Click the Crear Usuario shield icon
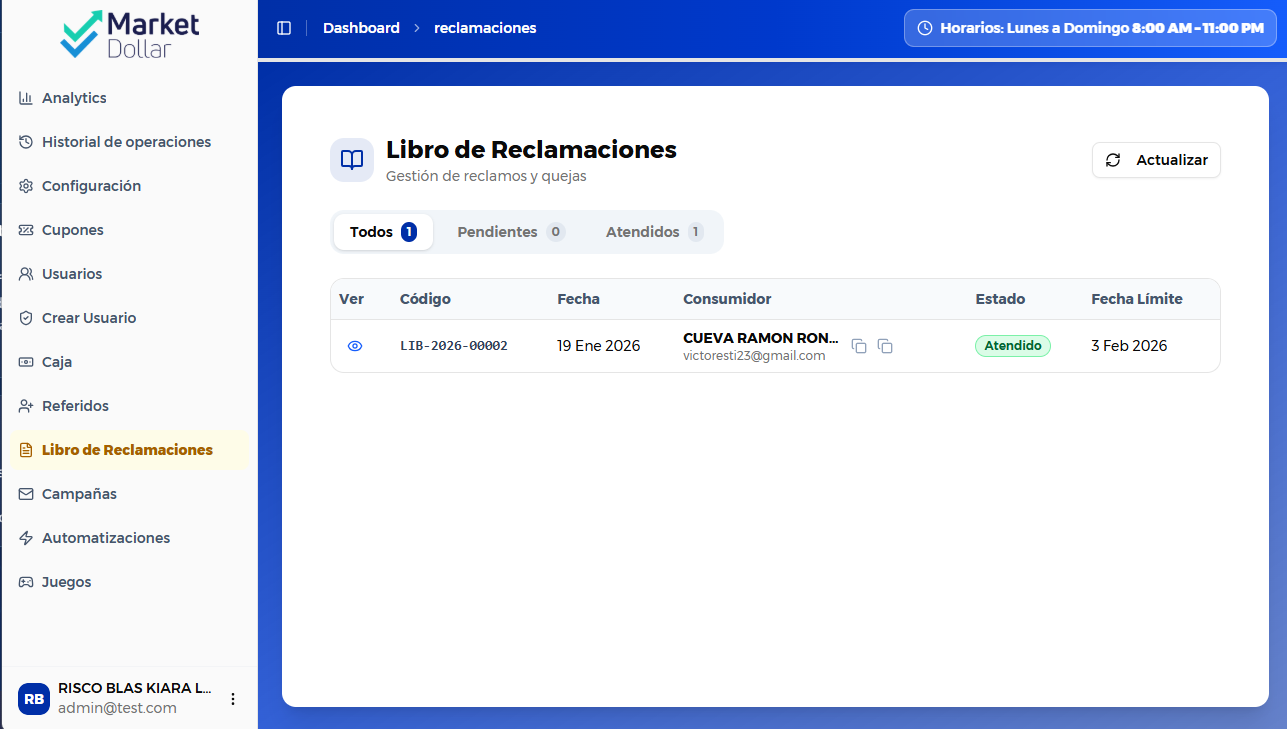 [x=26, y=318]
